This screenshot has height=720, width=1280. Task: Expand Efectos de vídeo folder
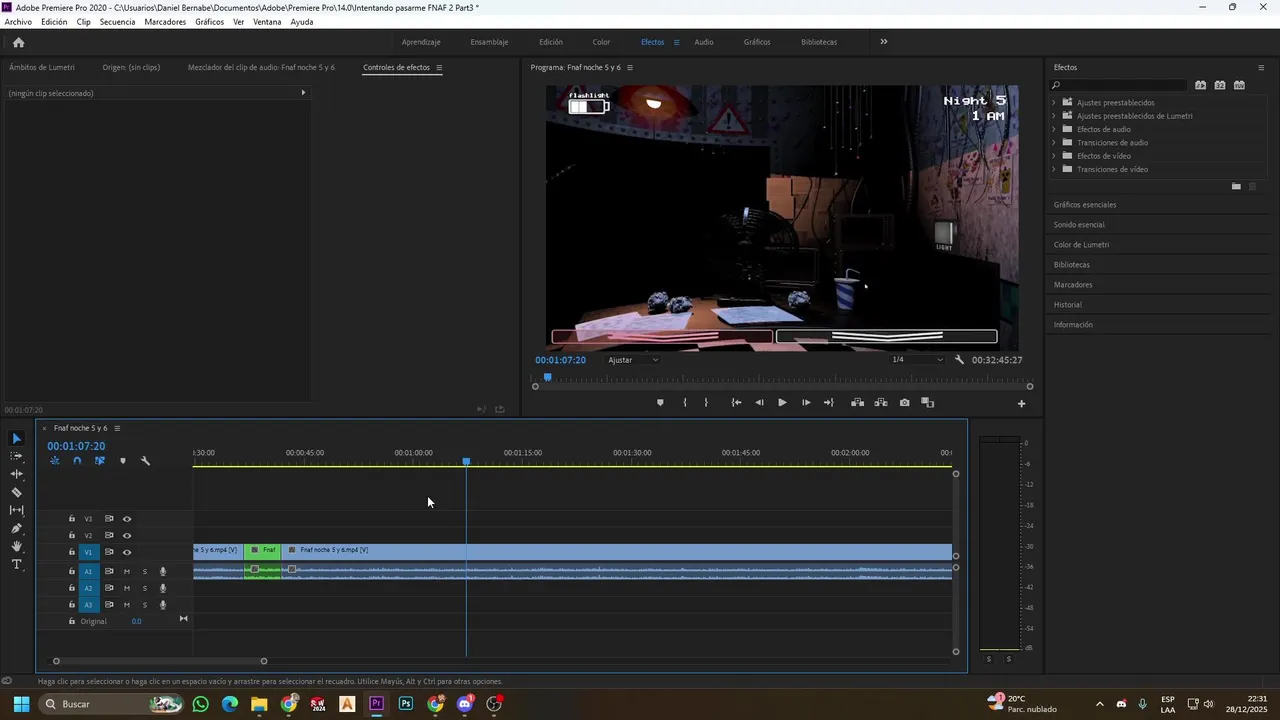click(1054, 156)
